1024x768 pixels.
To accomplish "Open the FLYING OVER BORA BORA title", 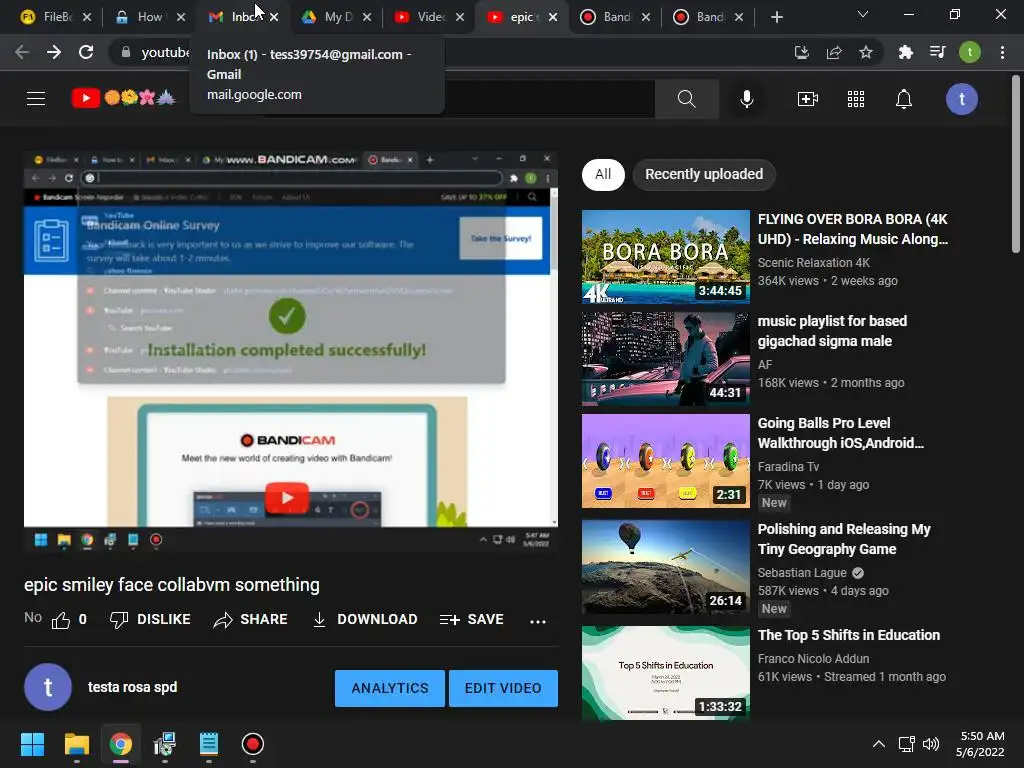I will [x=853, y=229].
